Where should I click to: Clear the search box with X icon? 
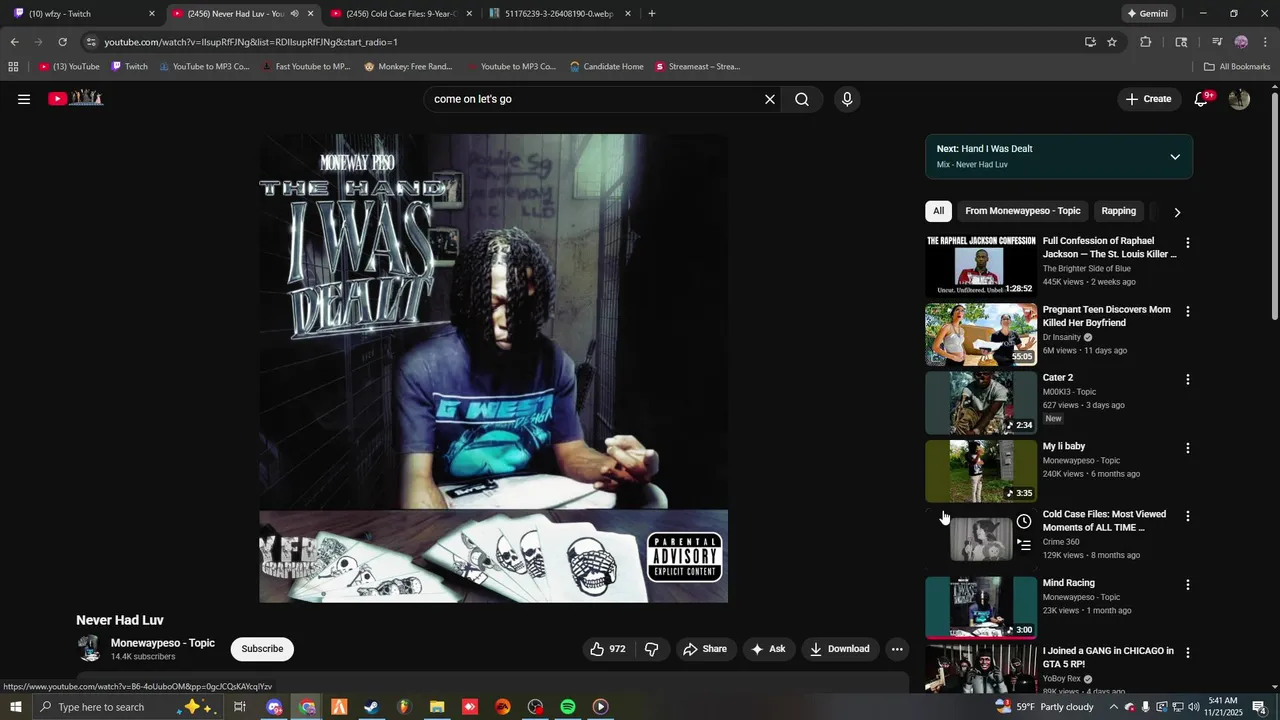click(x=770, y=99)
